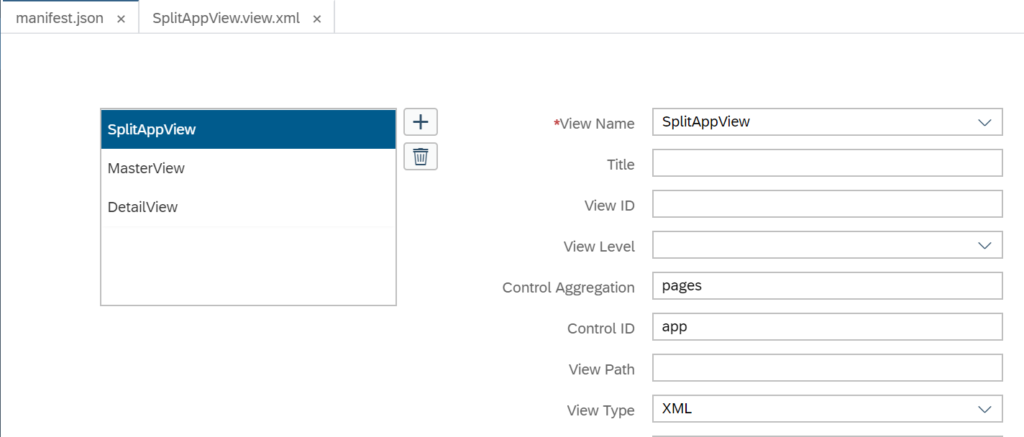Expand the View Name dropdown arrow
The height and width of the screenshot is (437, 1024).
click(984, 122)
